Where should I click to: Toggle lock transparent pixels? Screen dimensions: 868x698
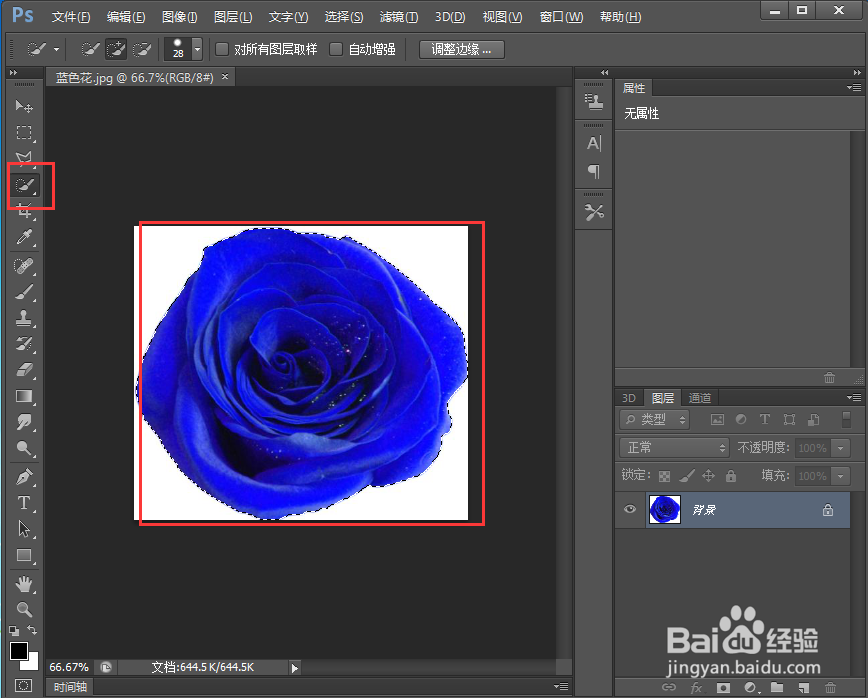click(x=664, y=476)
